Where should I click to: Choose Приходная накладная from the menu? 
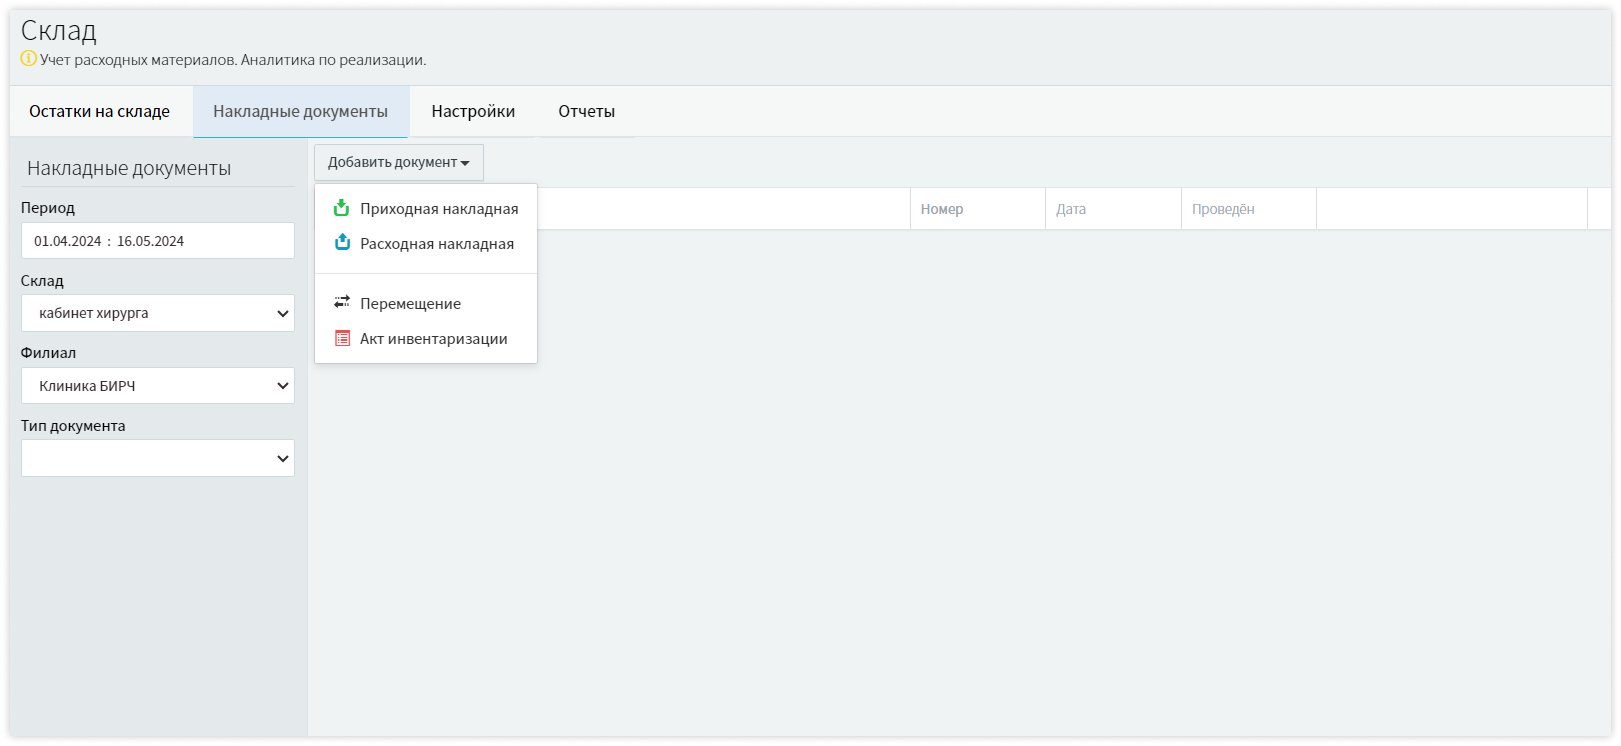pyautogui.click(x=439, y=209)
